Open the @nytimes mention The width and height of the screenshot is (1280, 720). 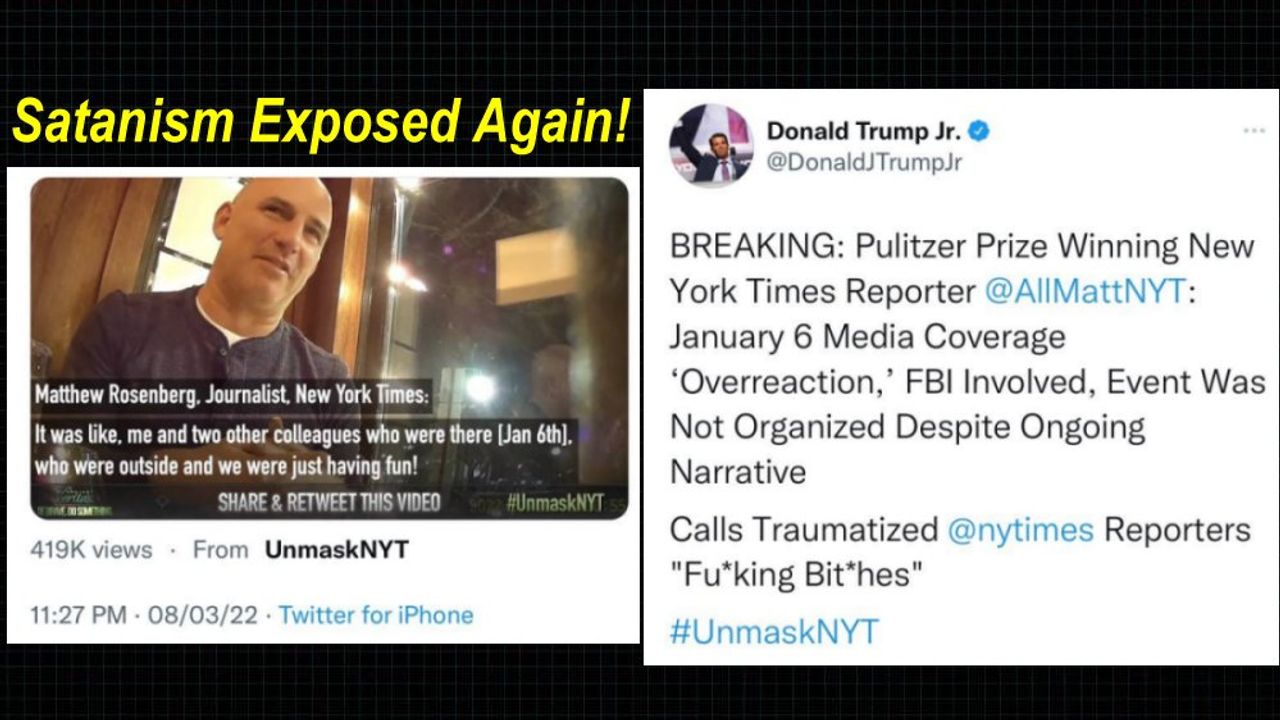(x=1020, y=529)
